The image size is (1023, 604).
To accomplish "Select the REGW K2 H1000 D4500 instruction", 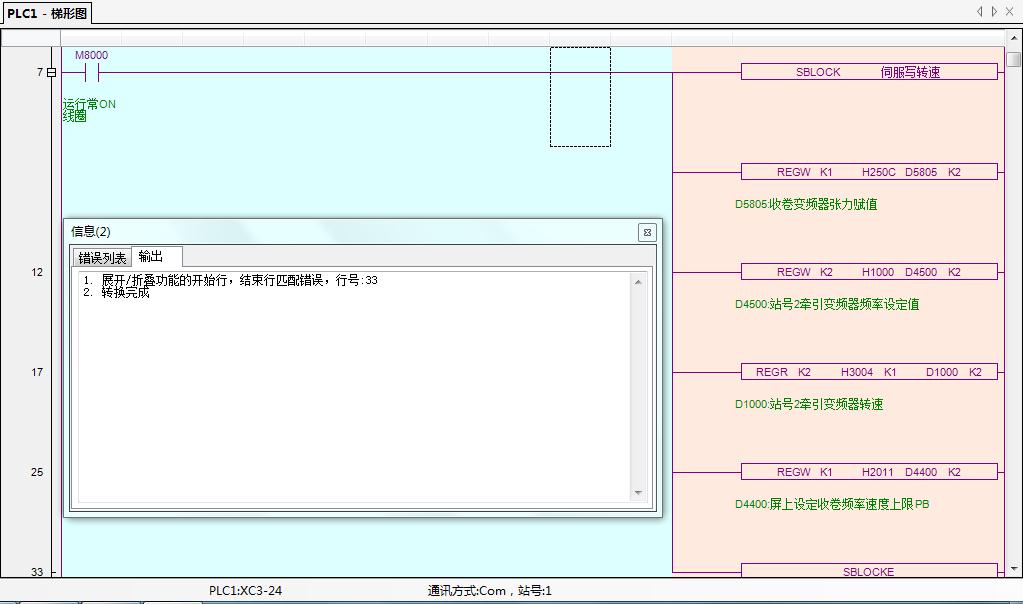I will tap(868, 272).
